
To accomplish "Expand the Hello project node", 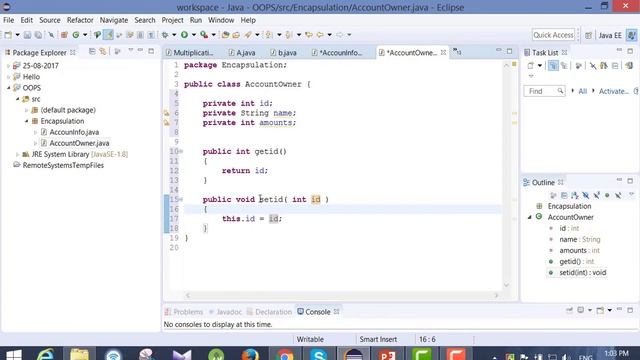I will tap(9, 77).
